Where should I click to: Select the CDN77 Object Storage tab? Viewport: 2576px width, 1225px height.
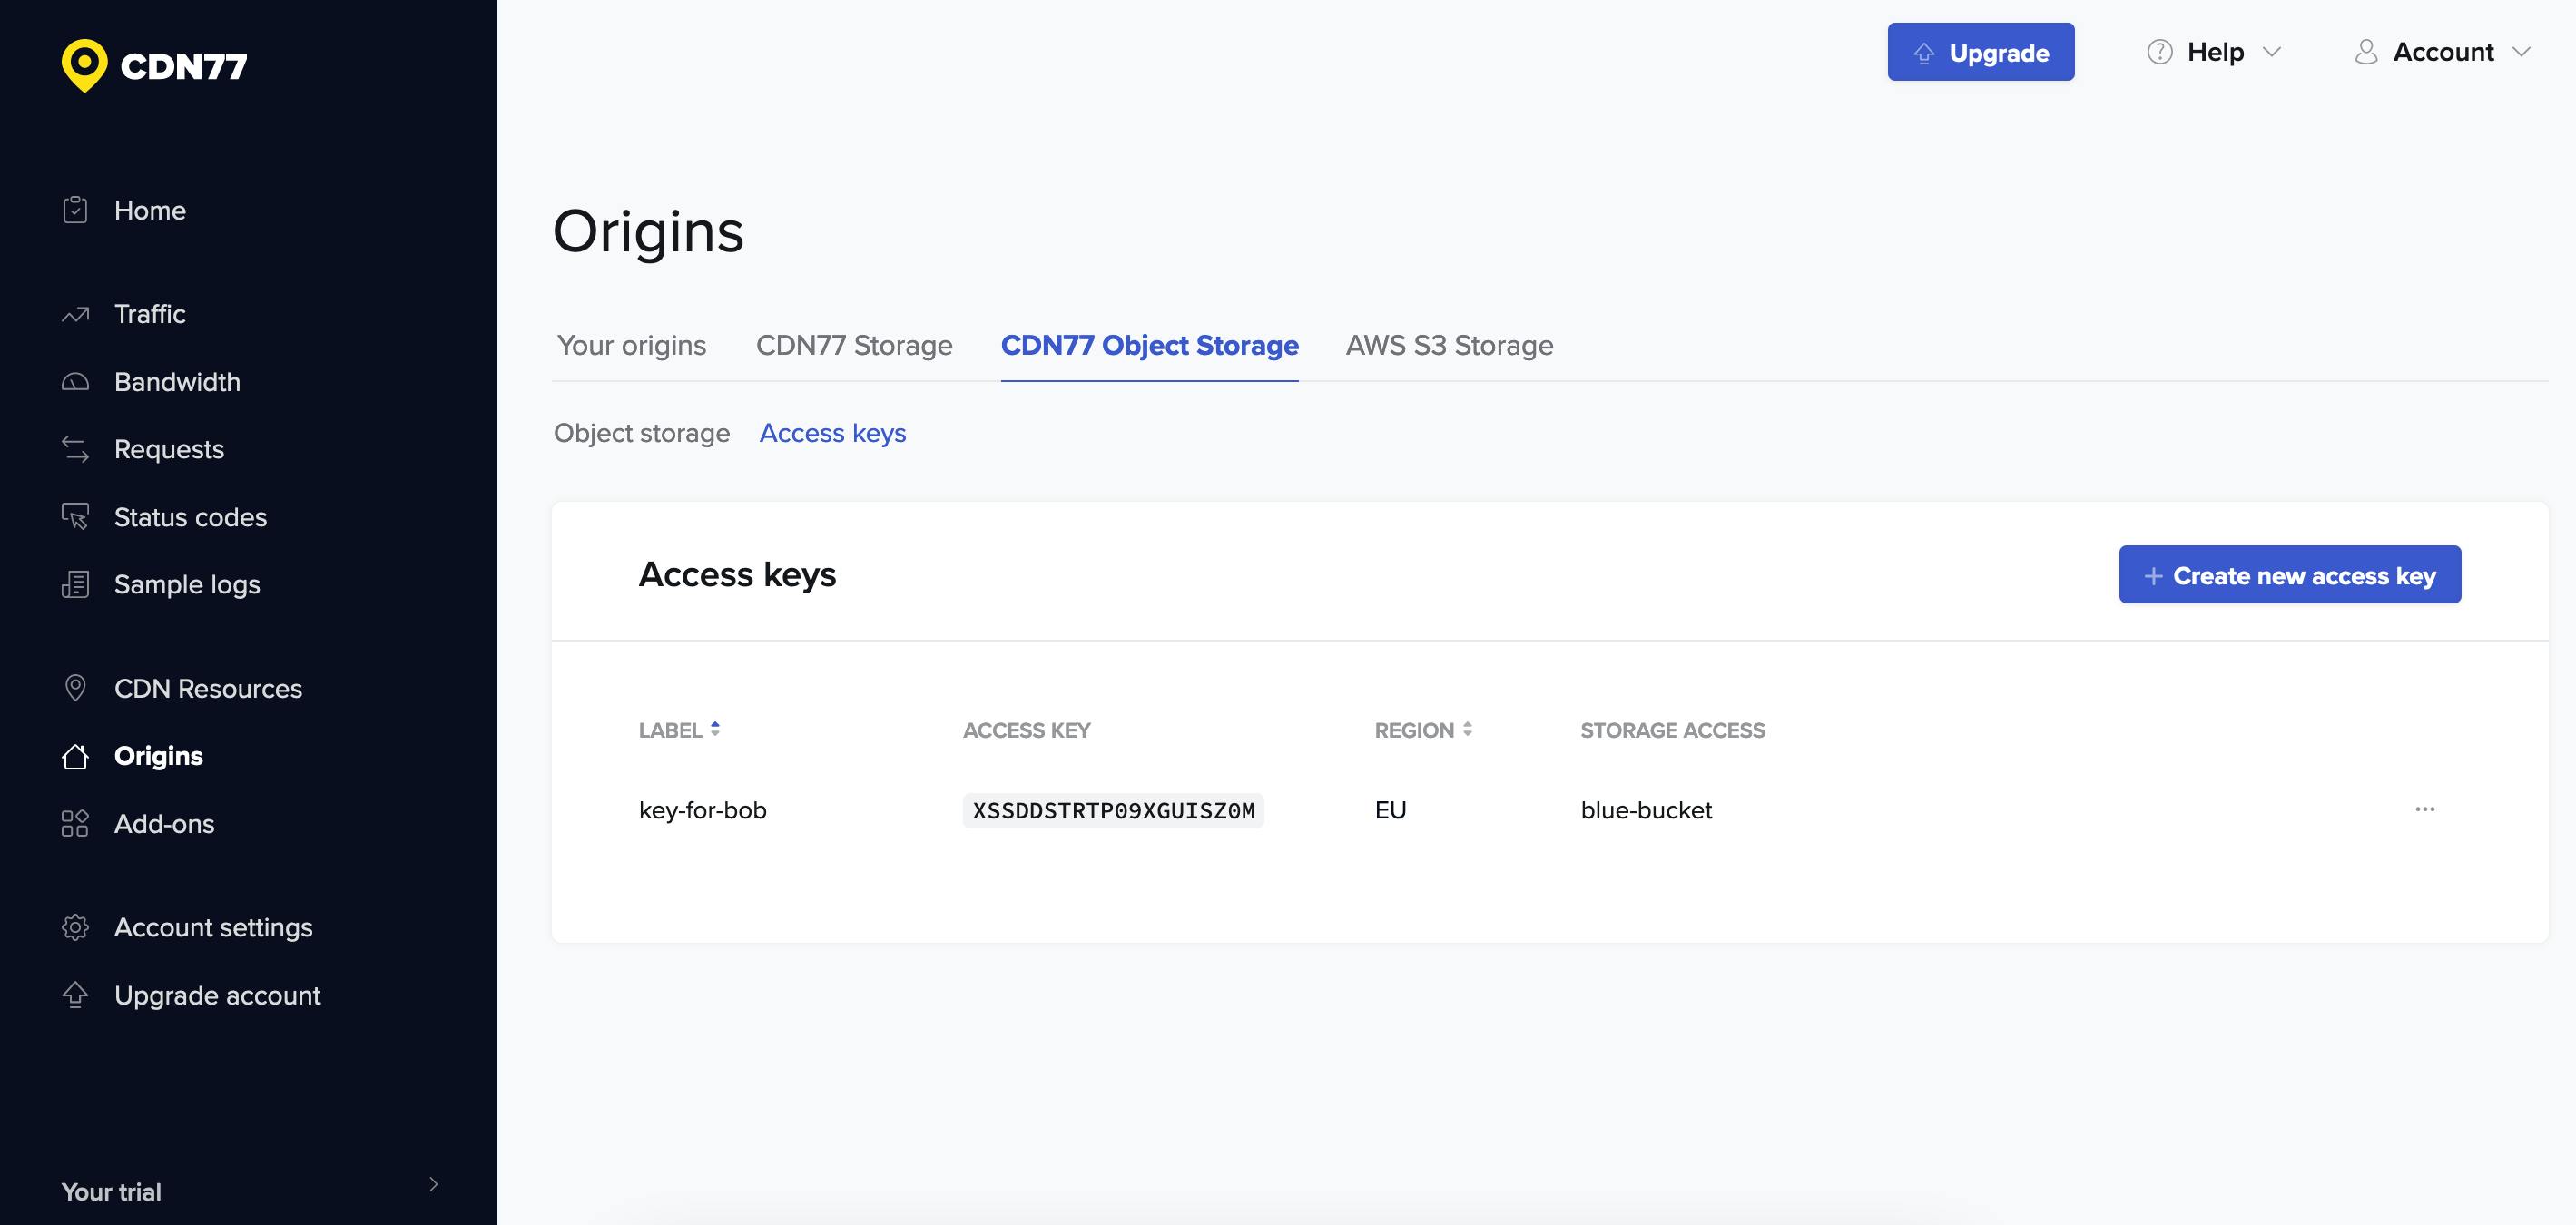point(1149,345)
